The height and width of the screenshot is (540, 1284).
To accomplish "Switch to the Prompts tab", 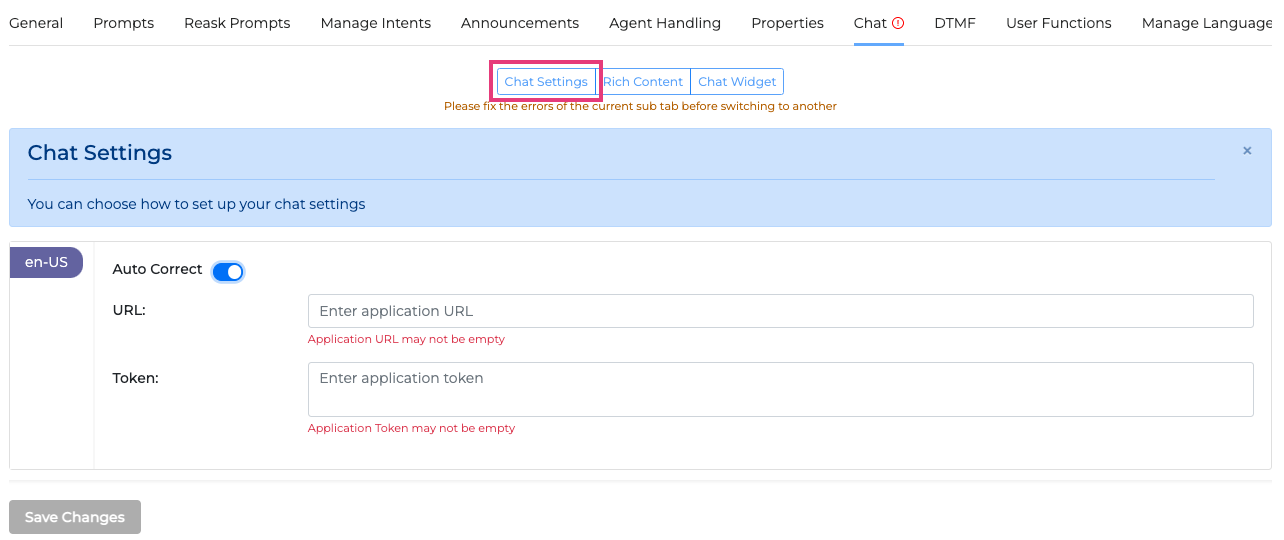I will 124,23.
